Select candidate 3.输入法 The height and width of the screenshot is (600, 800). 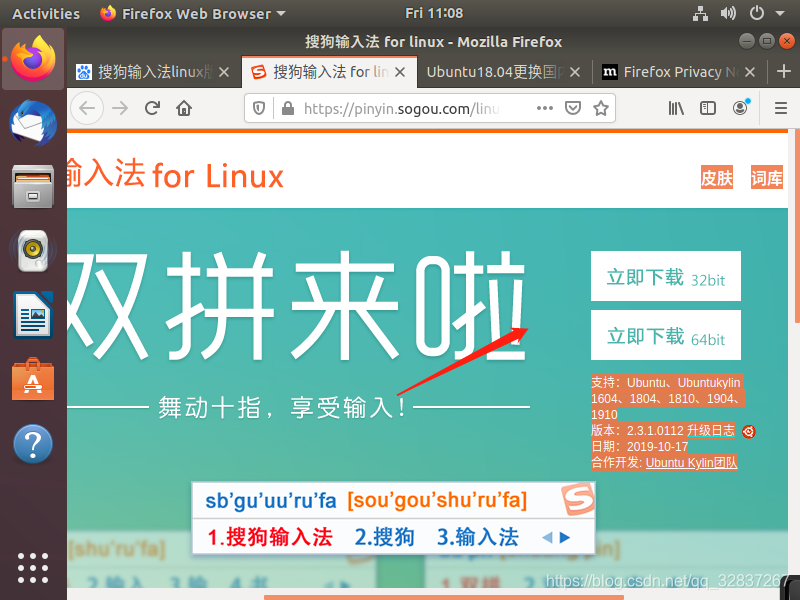click(478, 537)
